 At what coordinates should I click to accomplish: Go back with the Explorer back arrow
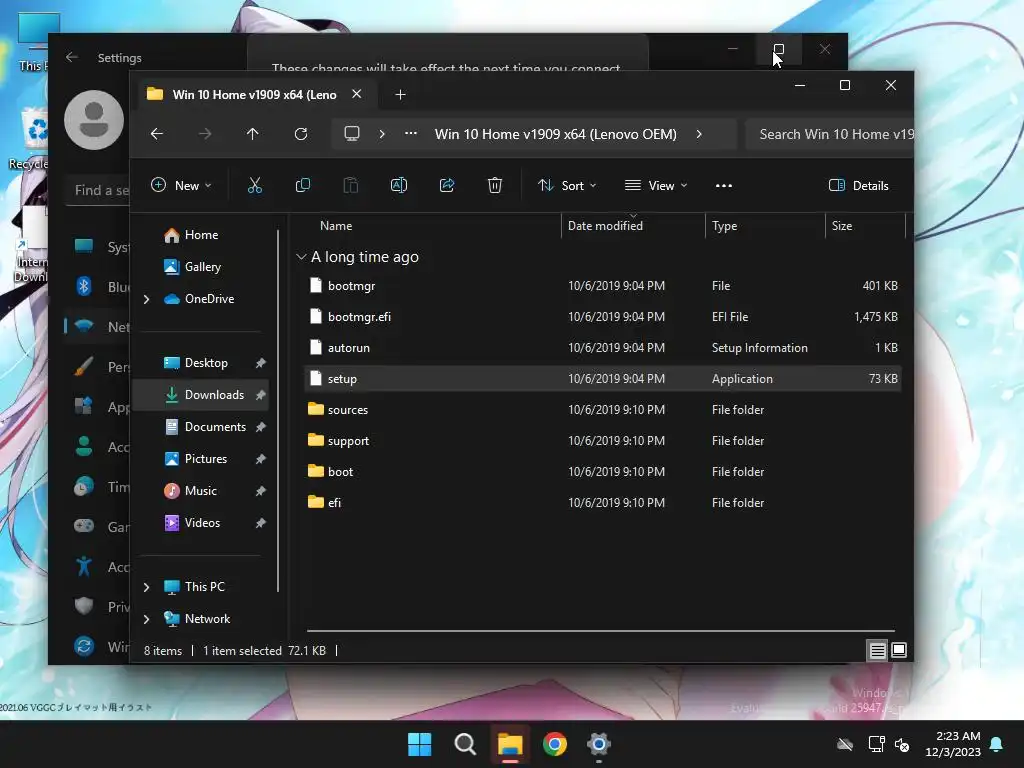(x=157, y=134)
